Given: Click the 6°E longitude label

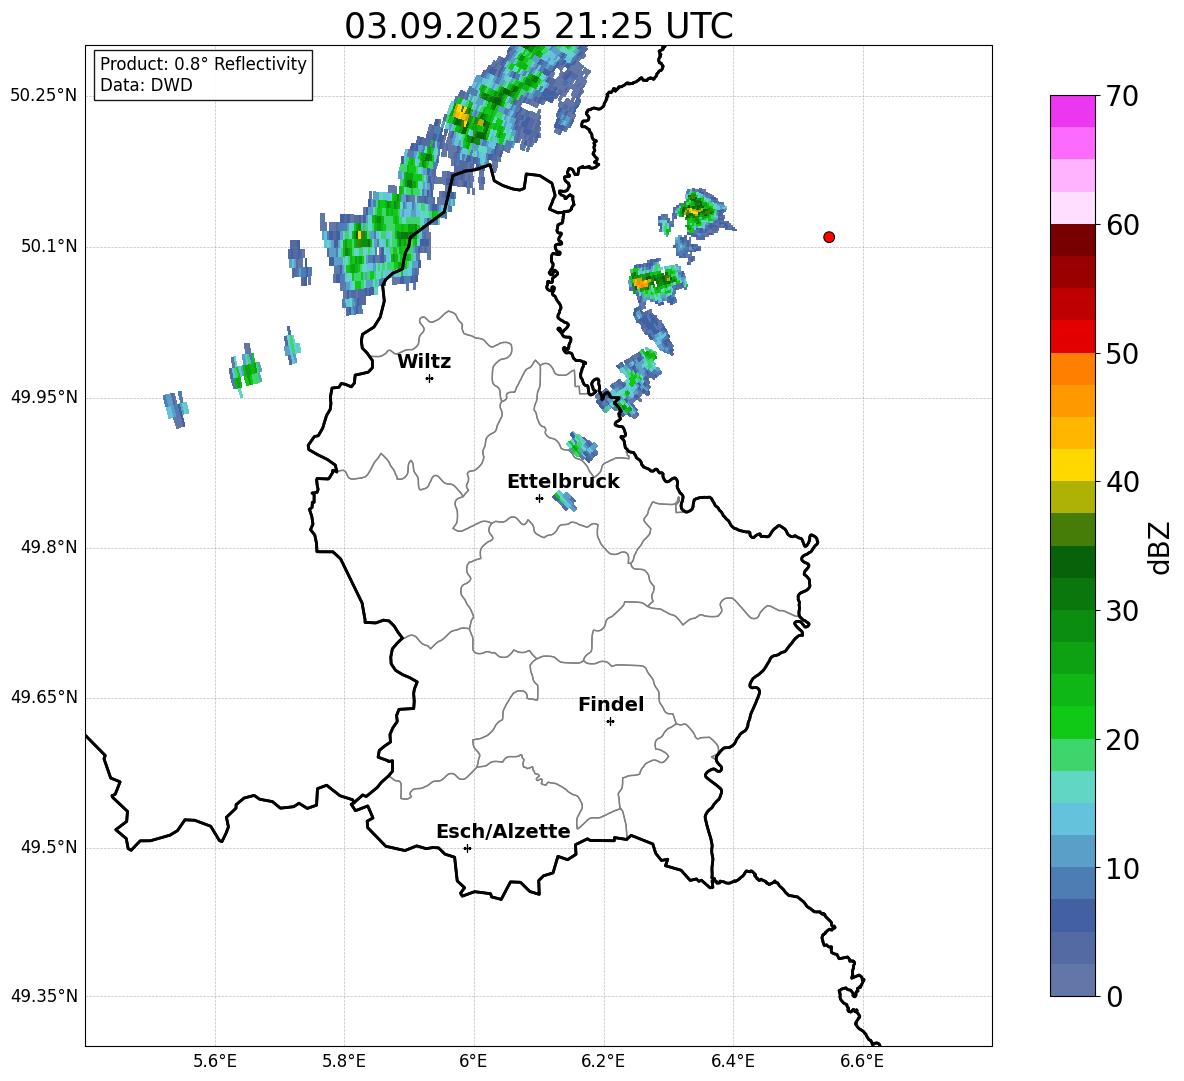Looking at the screenshot, I should pos(473,1061).
